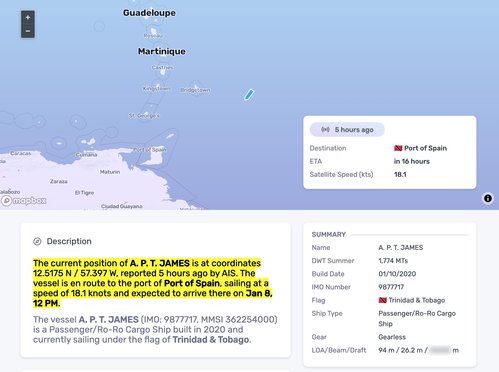
Task: Select the blue vessel marker on map
Action: click(249, 95)
